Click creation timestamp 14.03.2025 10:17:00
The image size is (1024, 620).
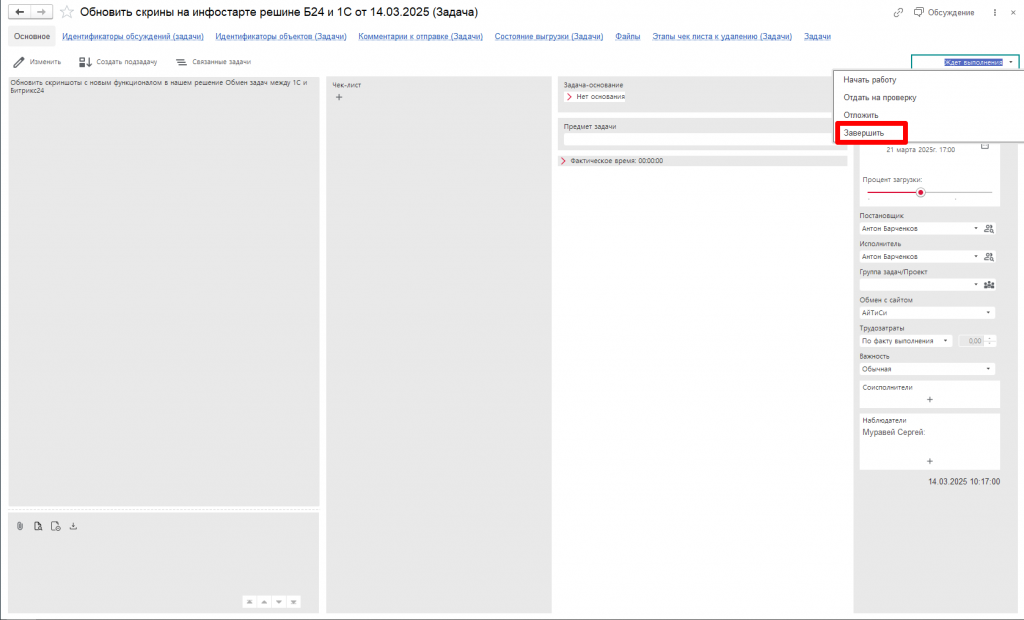(x=964, y=481)
